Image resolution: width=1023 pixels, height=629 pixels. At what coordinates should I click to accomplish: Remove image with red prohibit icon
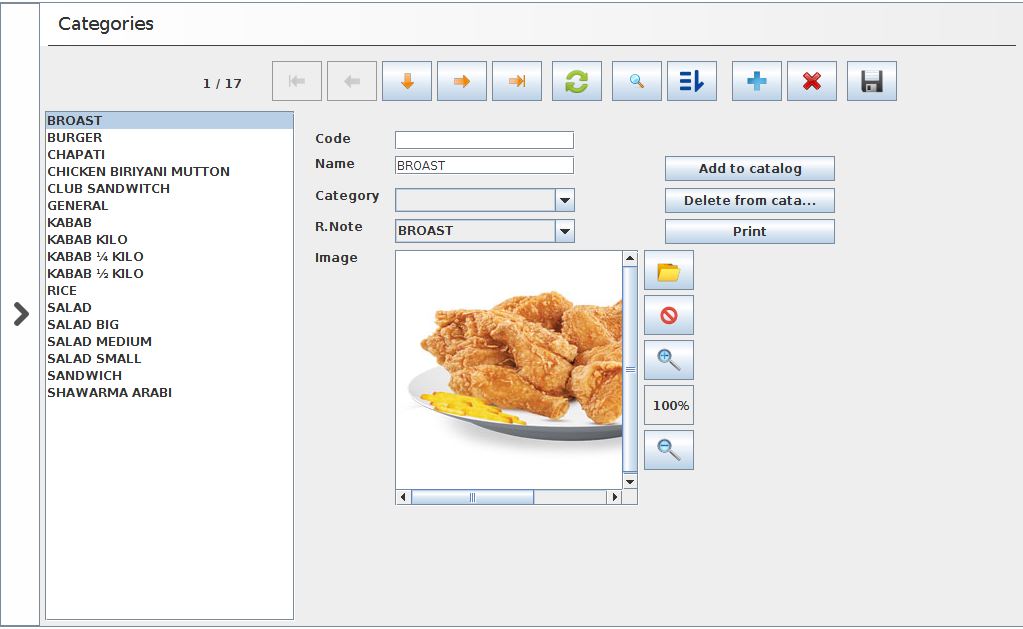669,316
